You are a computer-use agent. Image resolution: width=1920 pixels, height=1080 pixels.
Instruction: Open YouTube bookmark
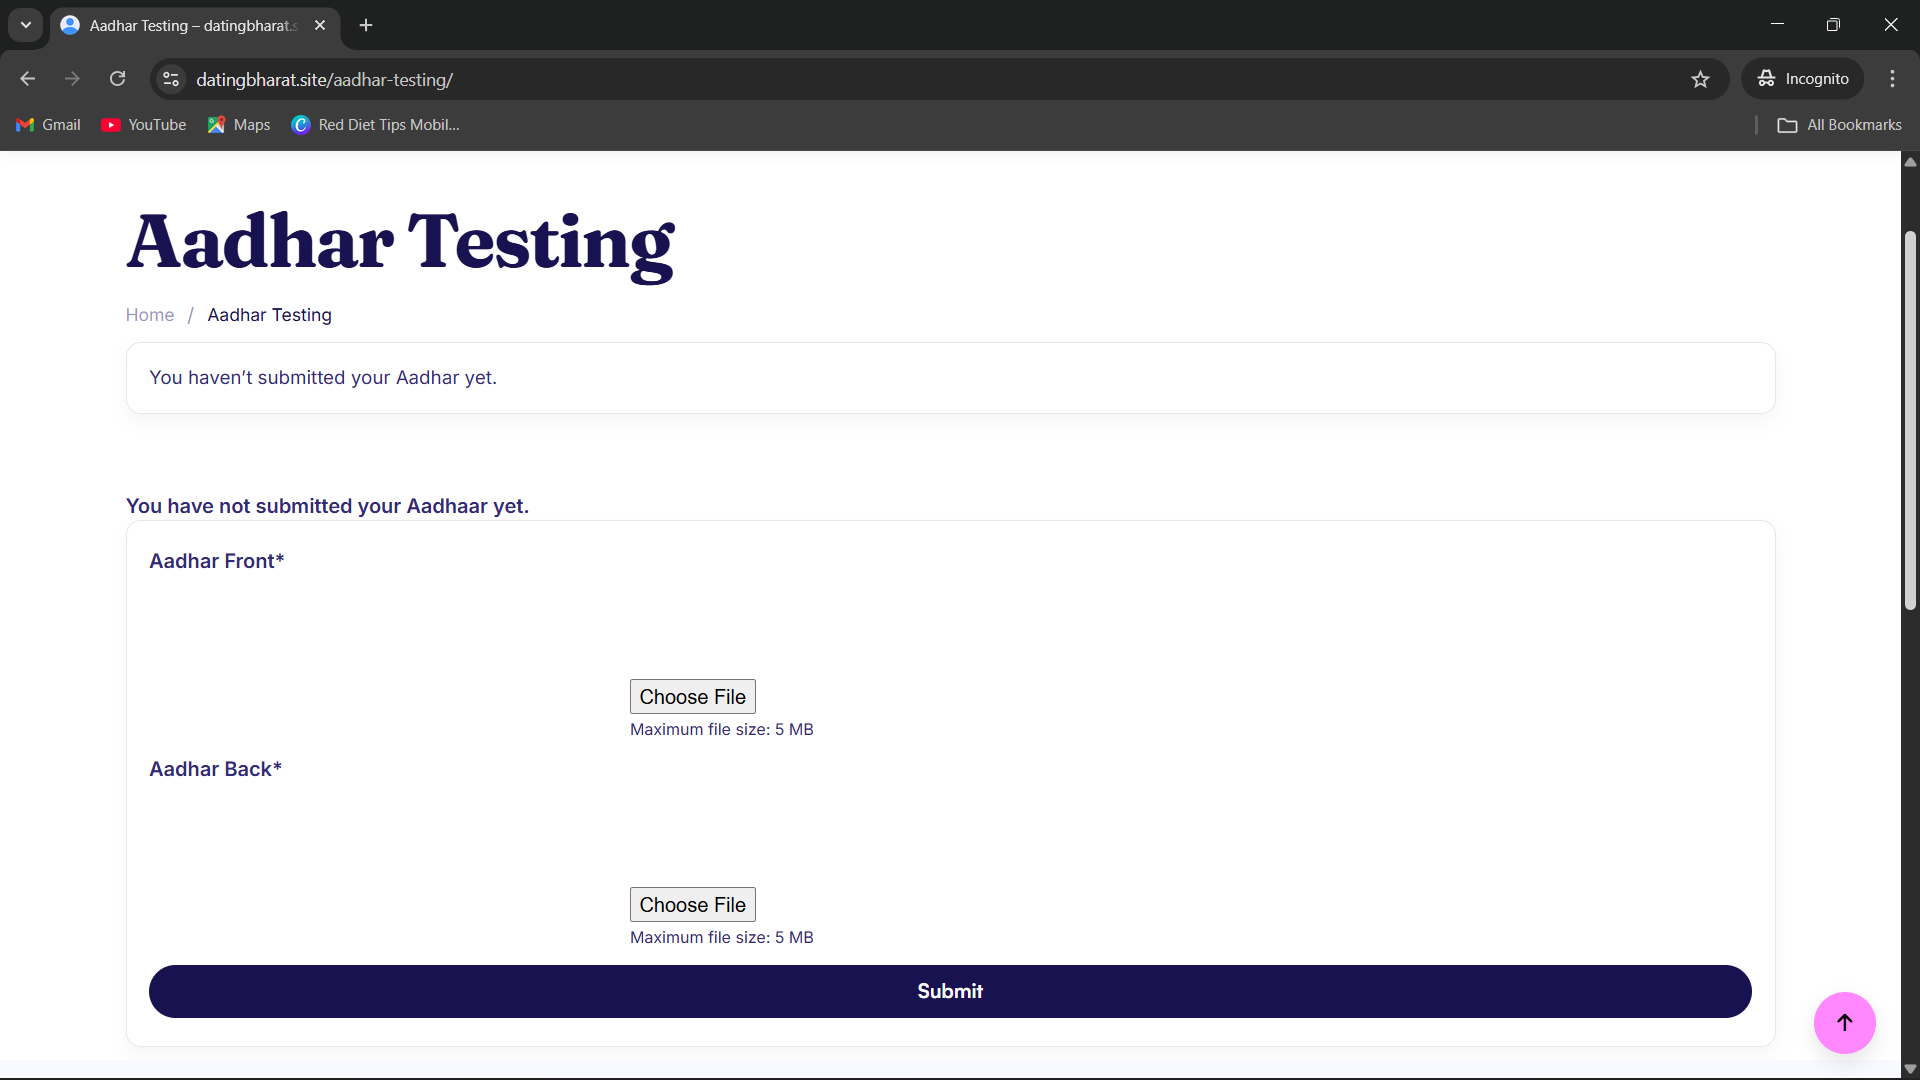[144, 125]
